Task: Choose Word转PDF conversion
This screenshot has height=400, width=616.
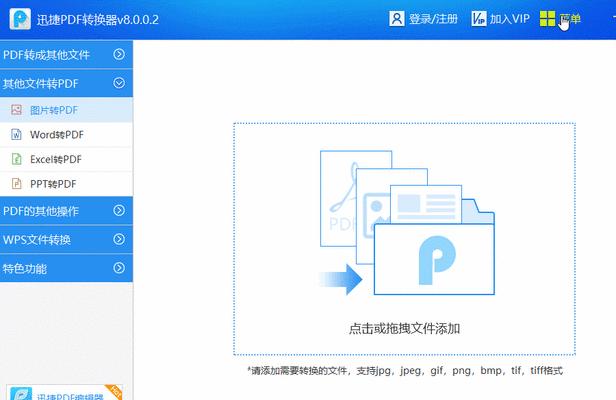Action: tap(66, 135)
